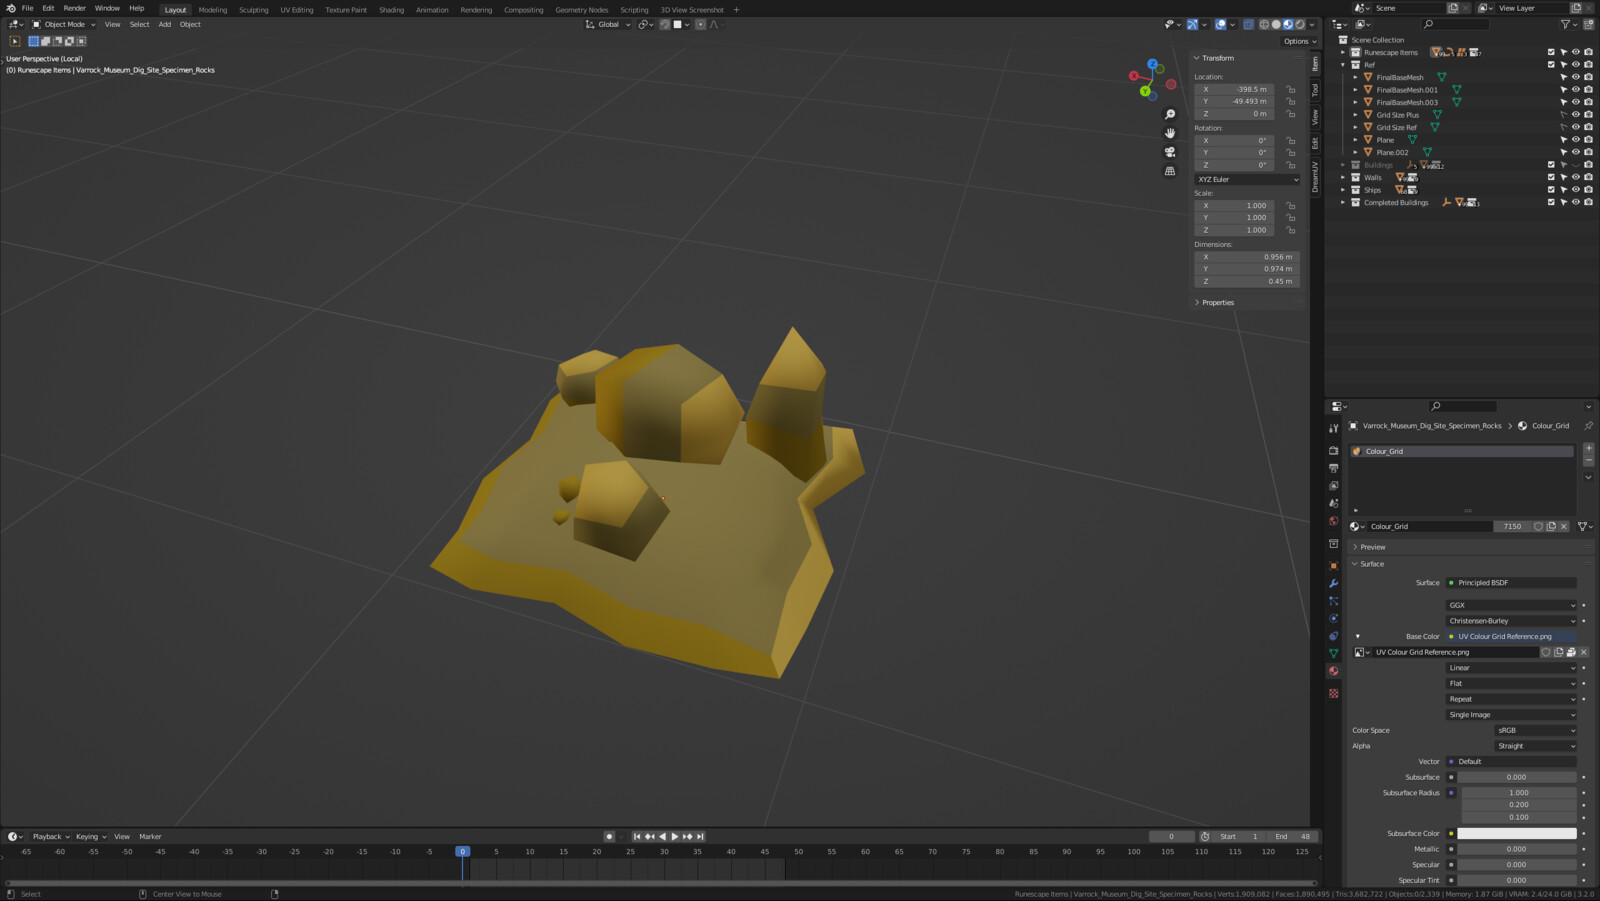Toggle viewport gizmos display button
The image size is (1600, 901).
1192,24
